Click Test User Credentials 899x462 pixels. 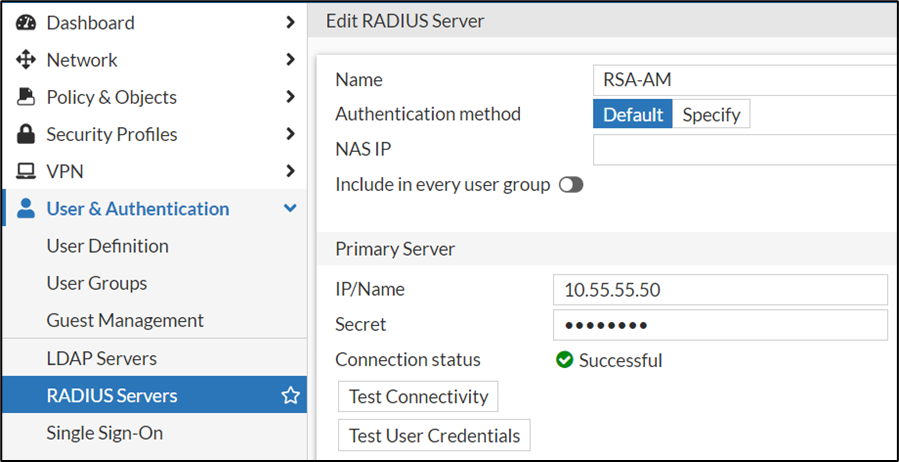[434, 436]
